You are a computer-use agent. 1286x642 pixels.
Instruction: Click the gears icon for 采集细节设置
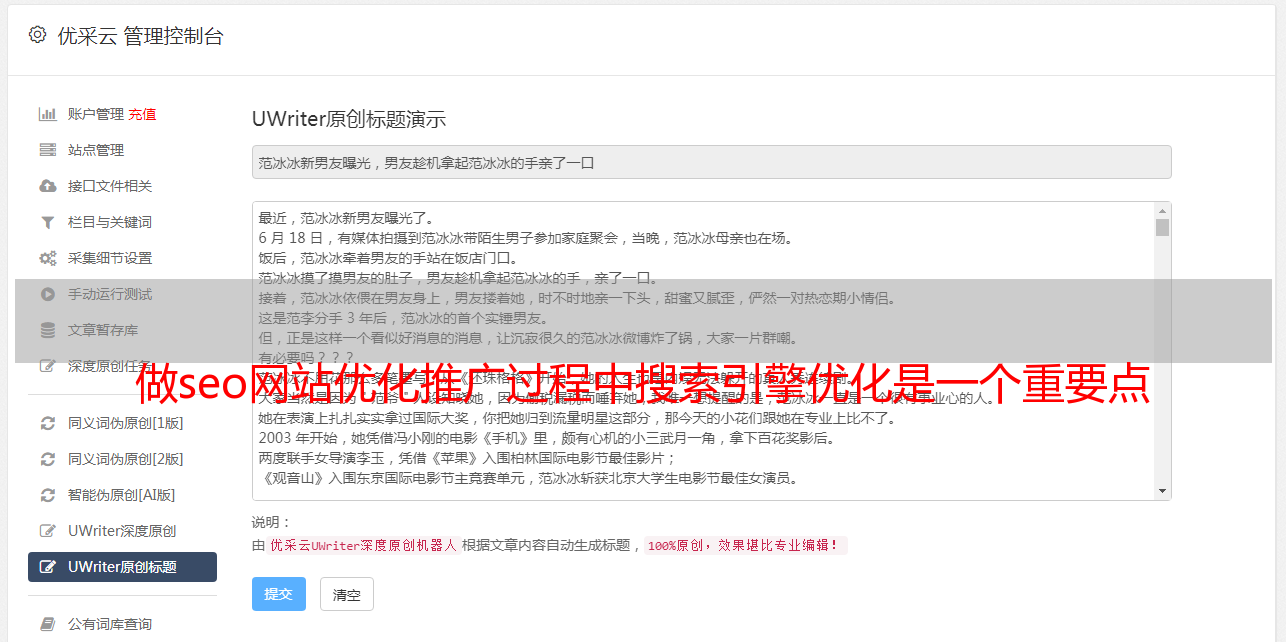pos(47,258)
